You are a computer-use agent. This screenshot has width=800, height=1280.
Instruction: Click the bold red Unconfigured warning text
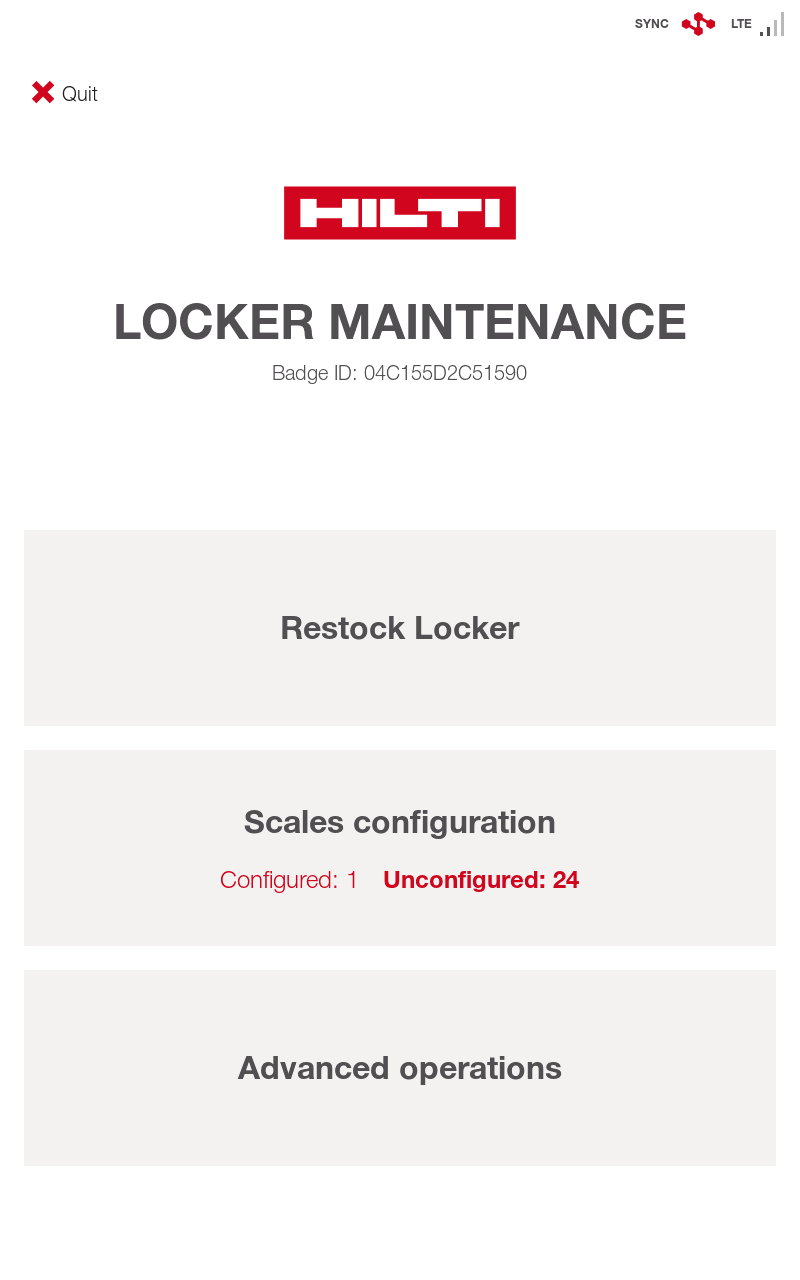tap(481, 880)
